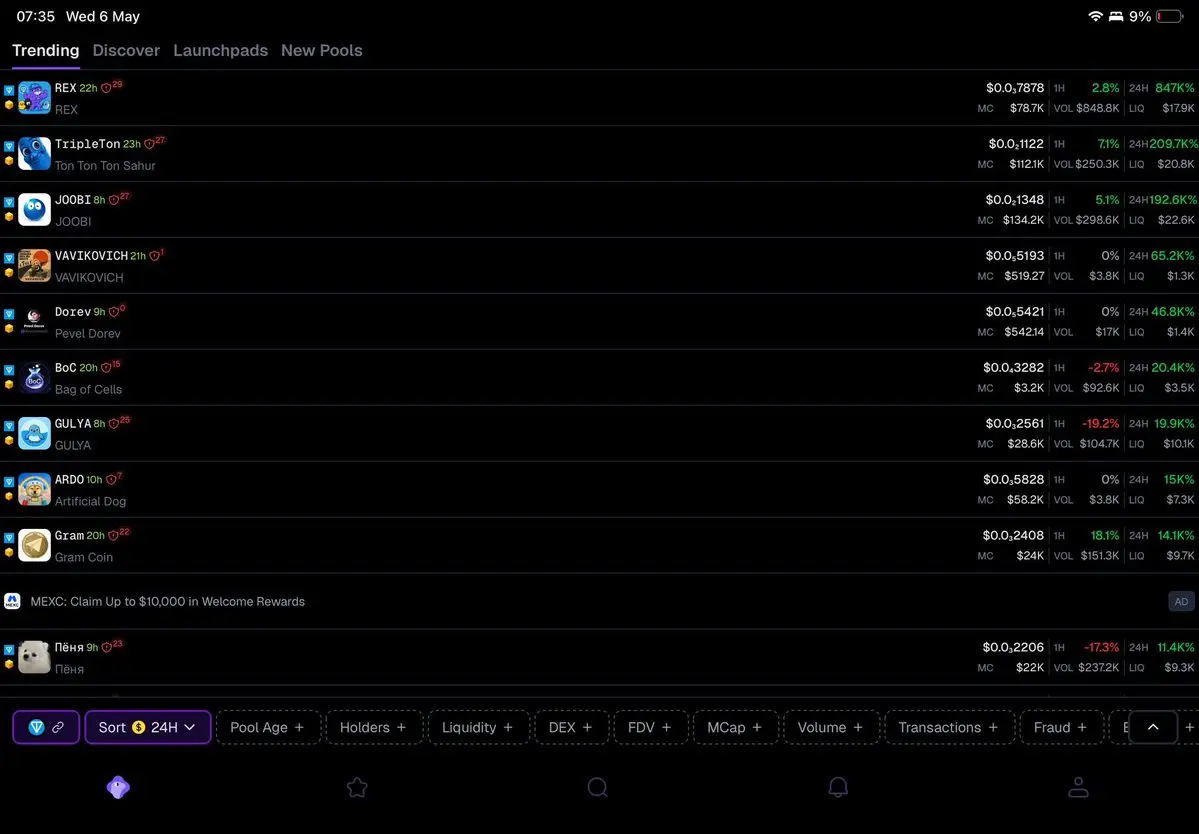Open the notifications bell in bottom navigation

point(838,787)
